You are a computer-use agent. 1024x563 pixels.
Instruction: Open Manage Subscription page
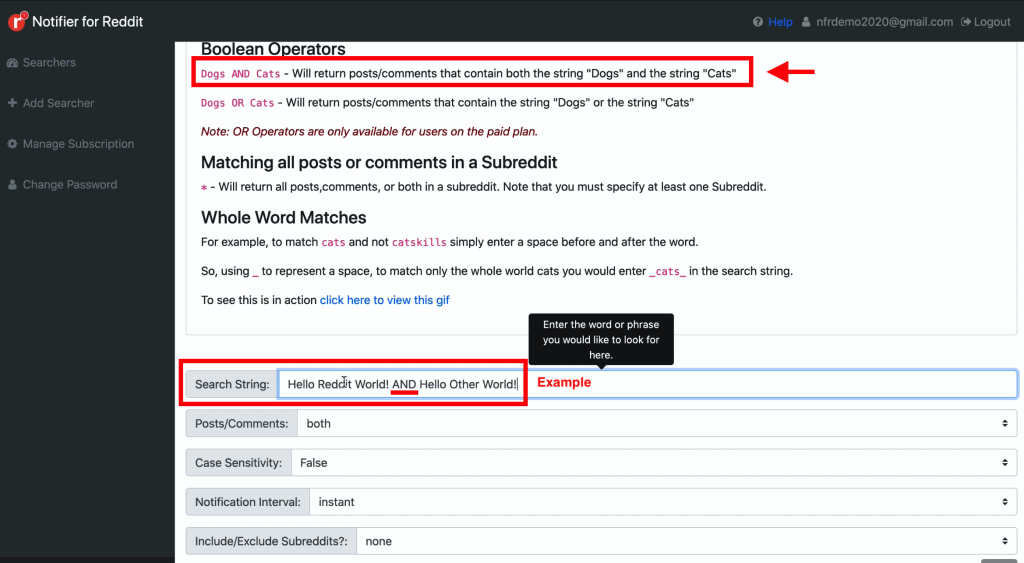(x=78, y=144)
